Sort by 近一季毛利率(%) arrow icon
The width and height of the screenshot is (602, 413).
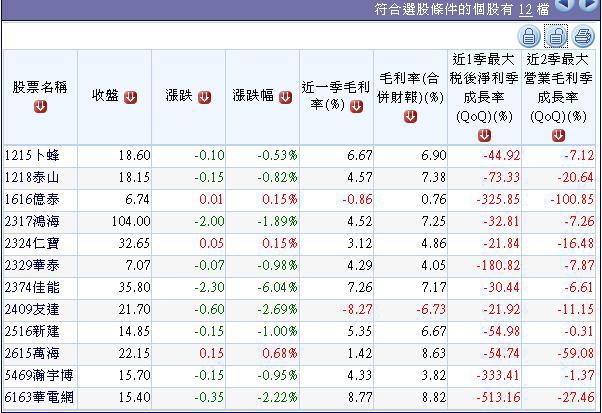click(x=357, y=106)
